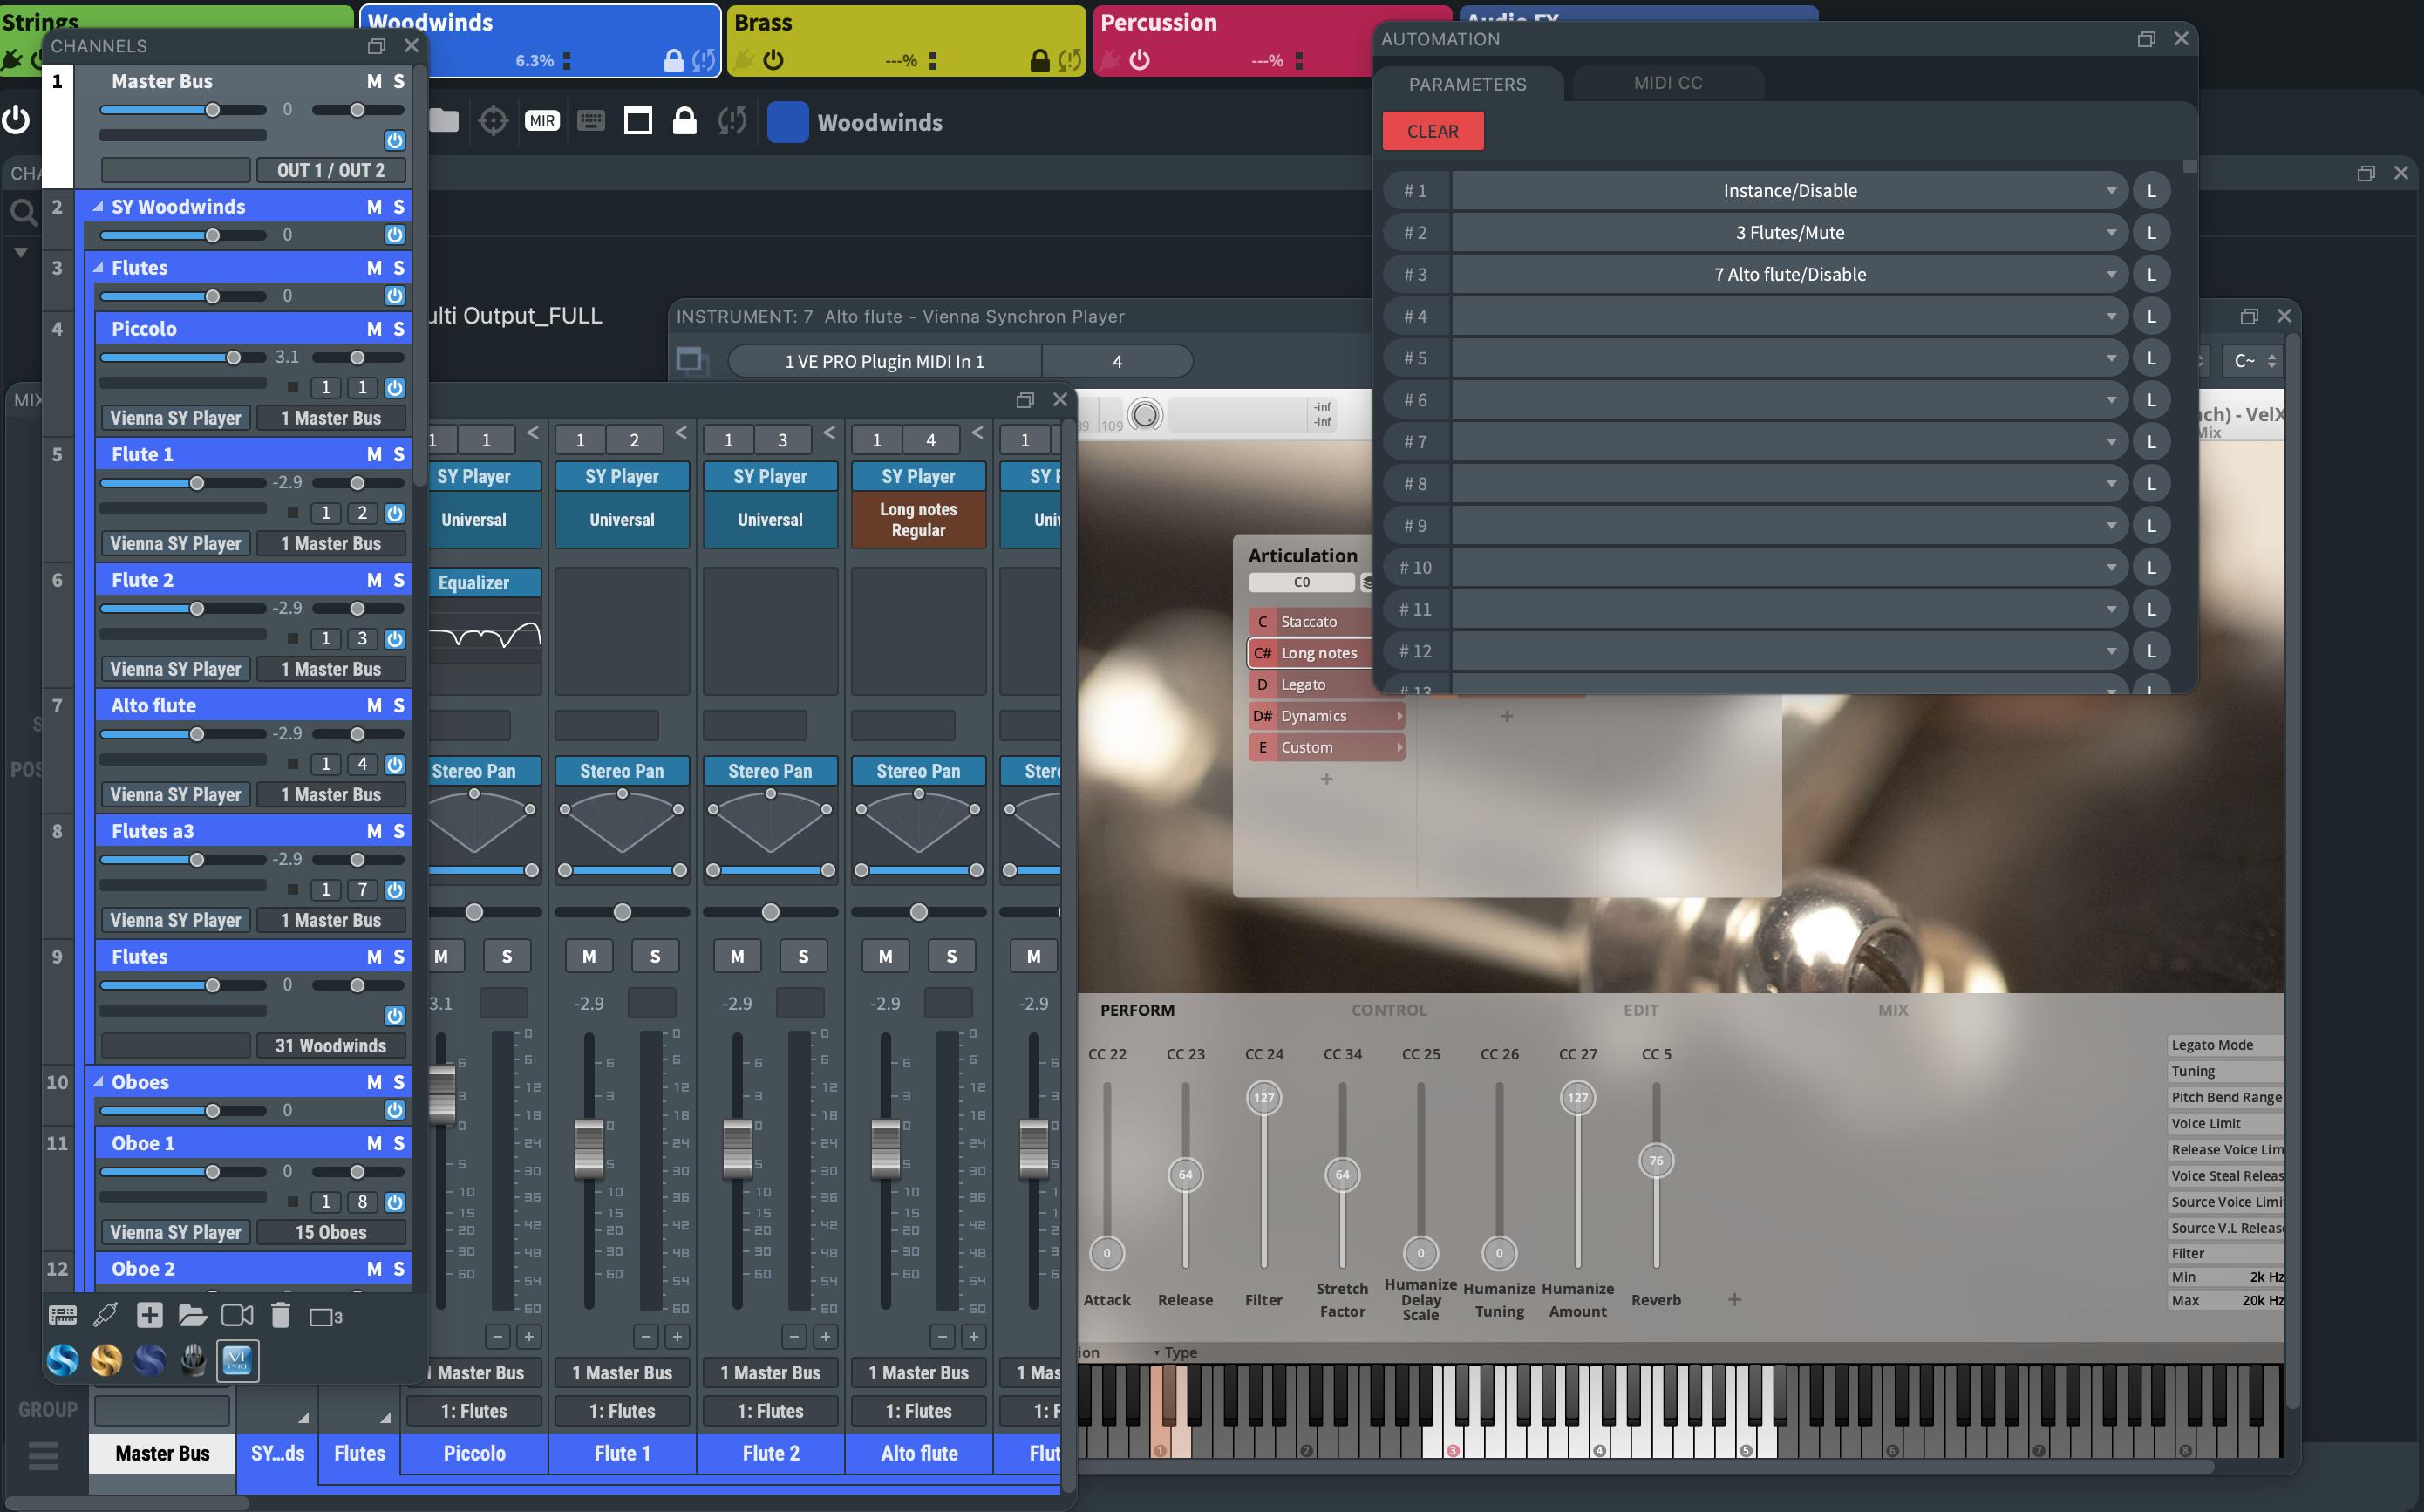The height and width of the screenshot is (1512, 2424).
Task: Click the padlock icon beside MIR
Action: (x=684, y=121)
